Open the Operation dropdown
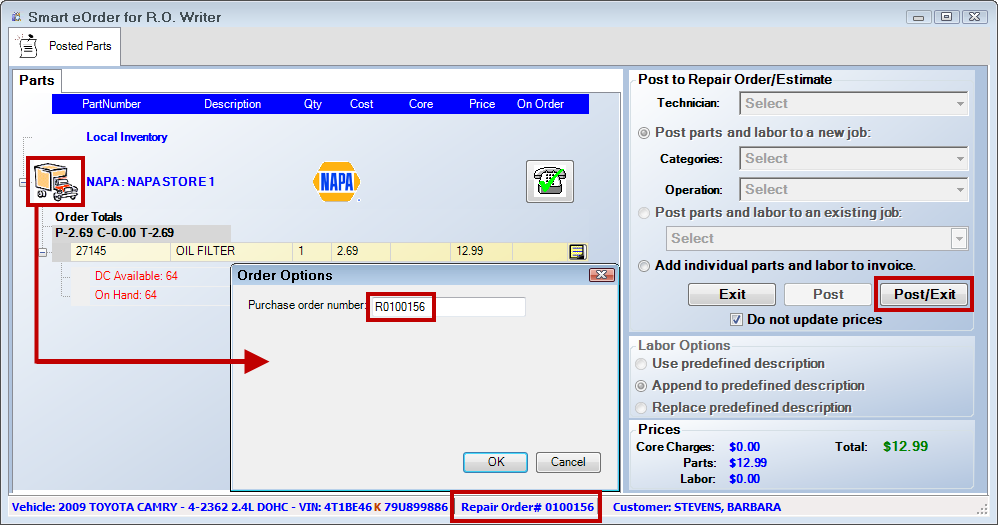The width and height of the screenshot is (998, 525). (960, 189)
